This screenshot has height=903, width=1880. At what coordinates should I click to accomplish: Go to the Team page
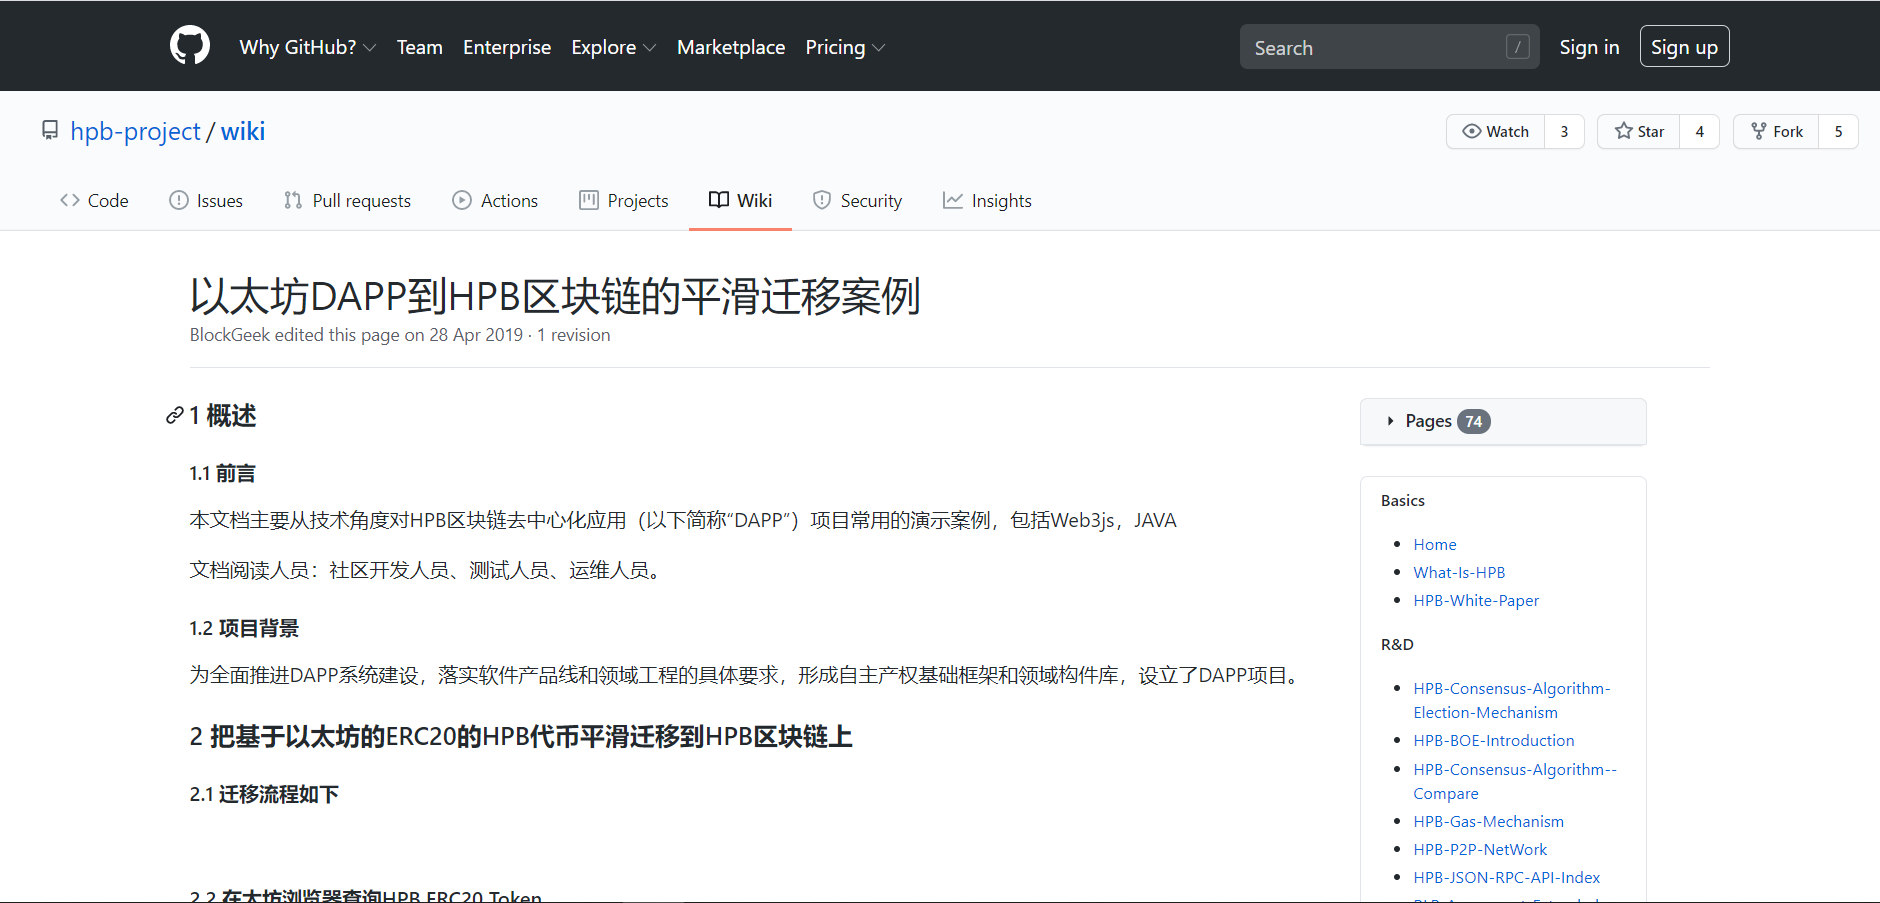(x=419, y=47)
